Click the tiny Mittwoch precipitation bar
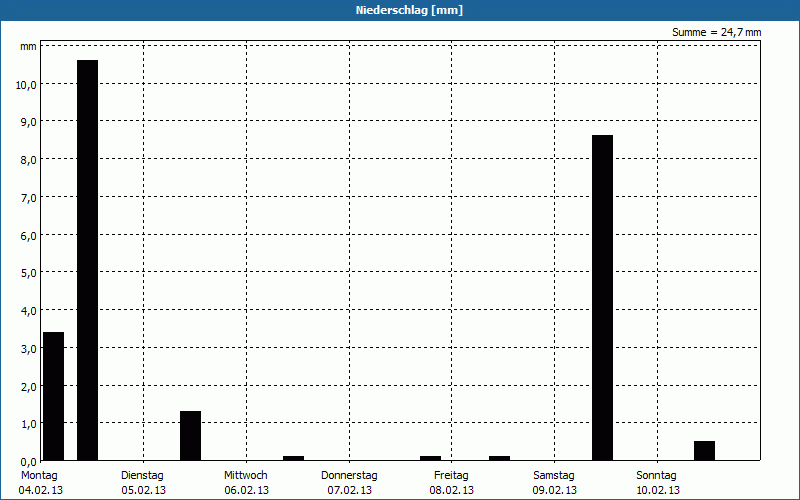 click(293, 458)
